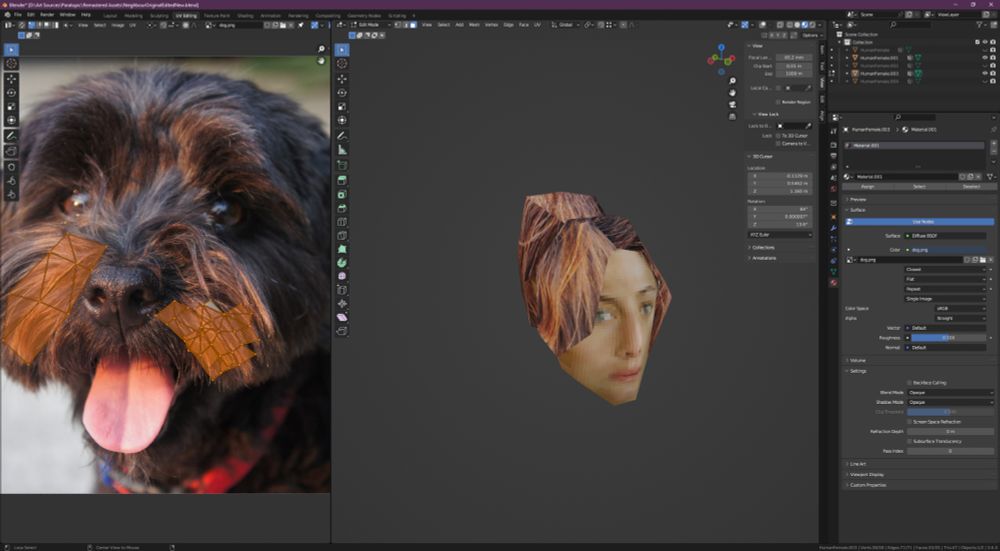Expand the Collections panel in sidebar
The width and height of the screenshot is (1000, 551).
tap(762, 247)
